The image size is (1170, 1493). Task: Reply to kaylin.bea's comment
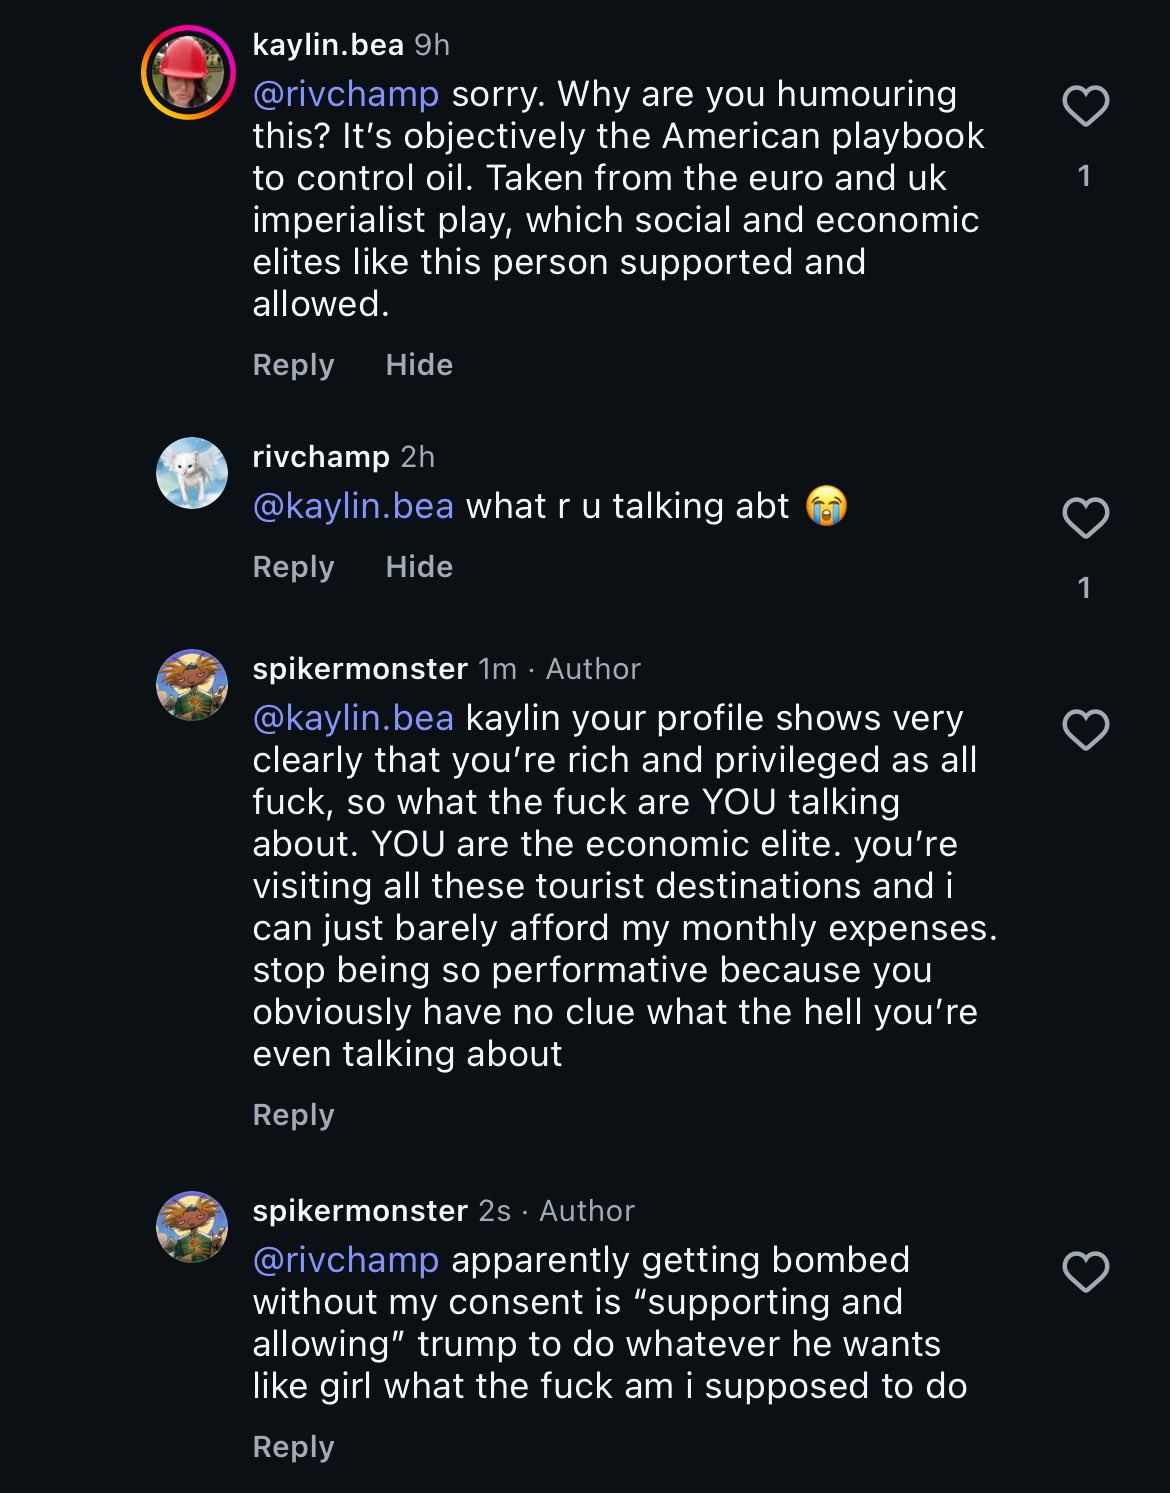click(x=293, y=365)
